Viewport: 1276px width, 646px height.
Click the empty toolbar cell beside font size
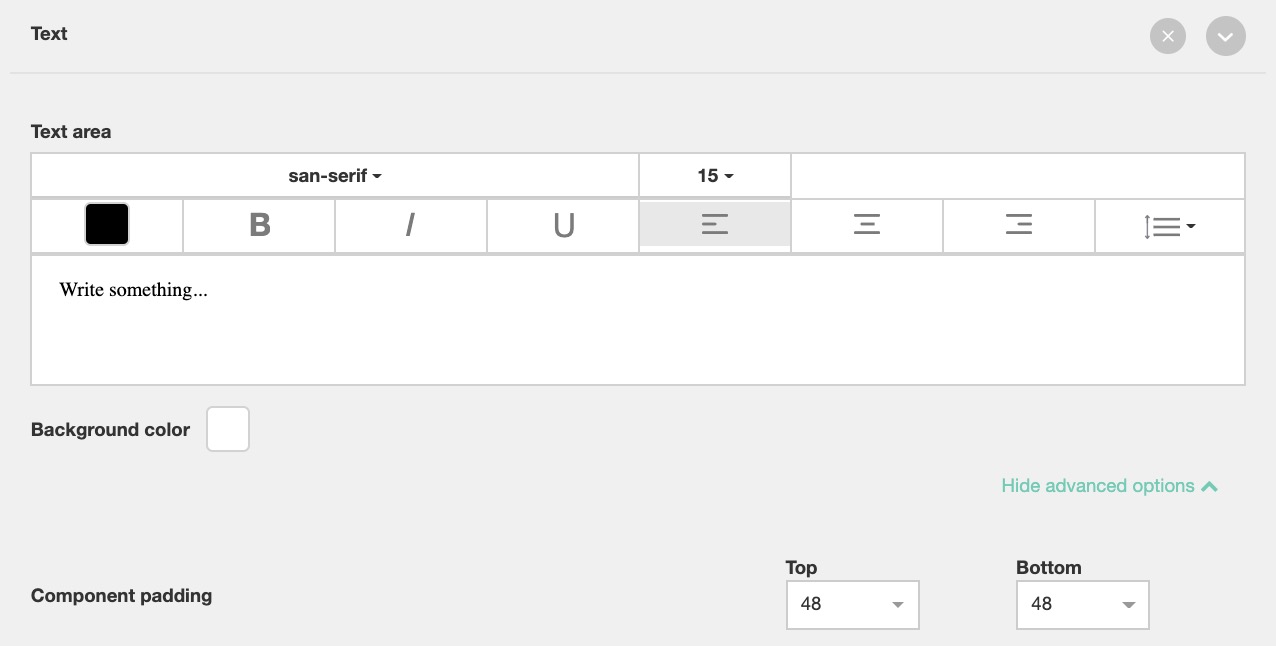coord(1017,176)
